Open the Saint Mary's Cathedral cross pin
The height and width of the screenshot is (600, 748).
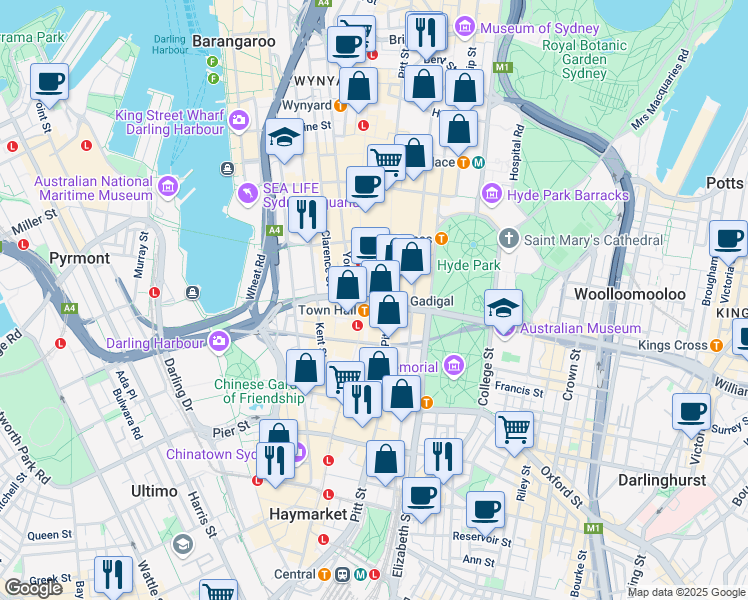pos(509,238)
